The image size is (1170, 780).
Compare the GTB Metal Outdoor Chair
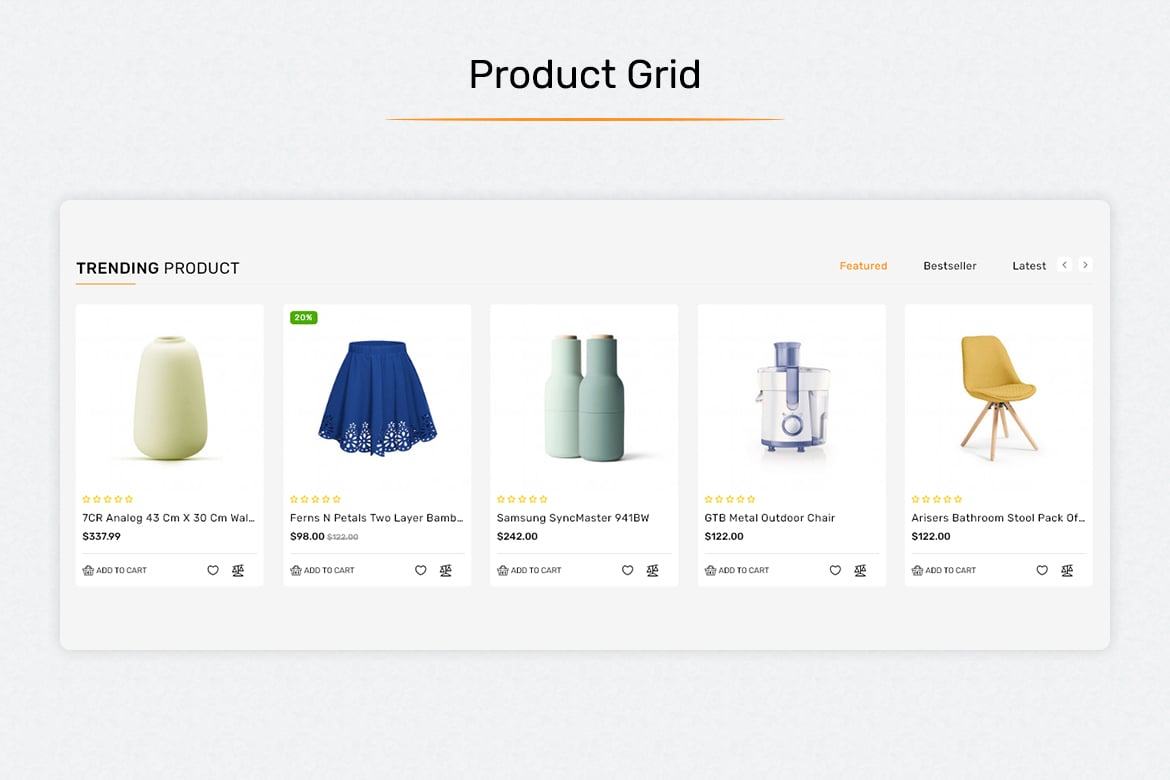pyautogui.click(x=860, y=570)
